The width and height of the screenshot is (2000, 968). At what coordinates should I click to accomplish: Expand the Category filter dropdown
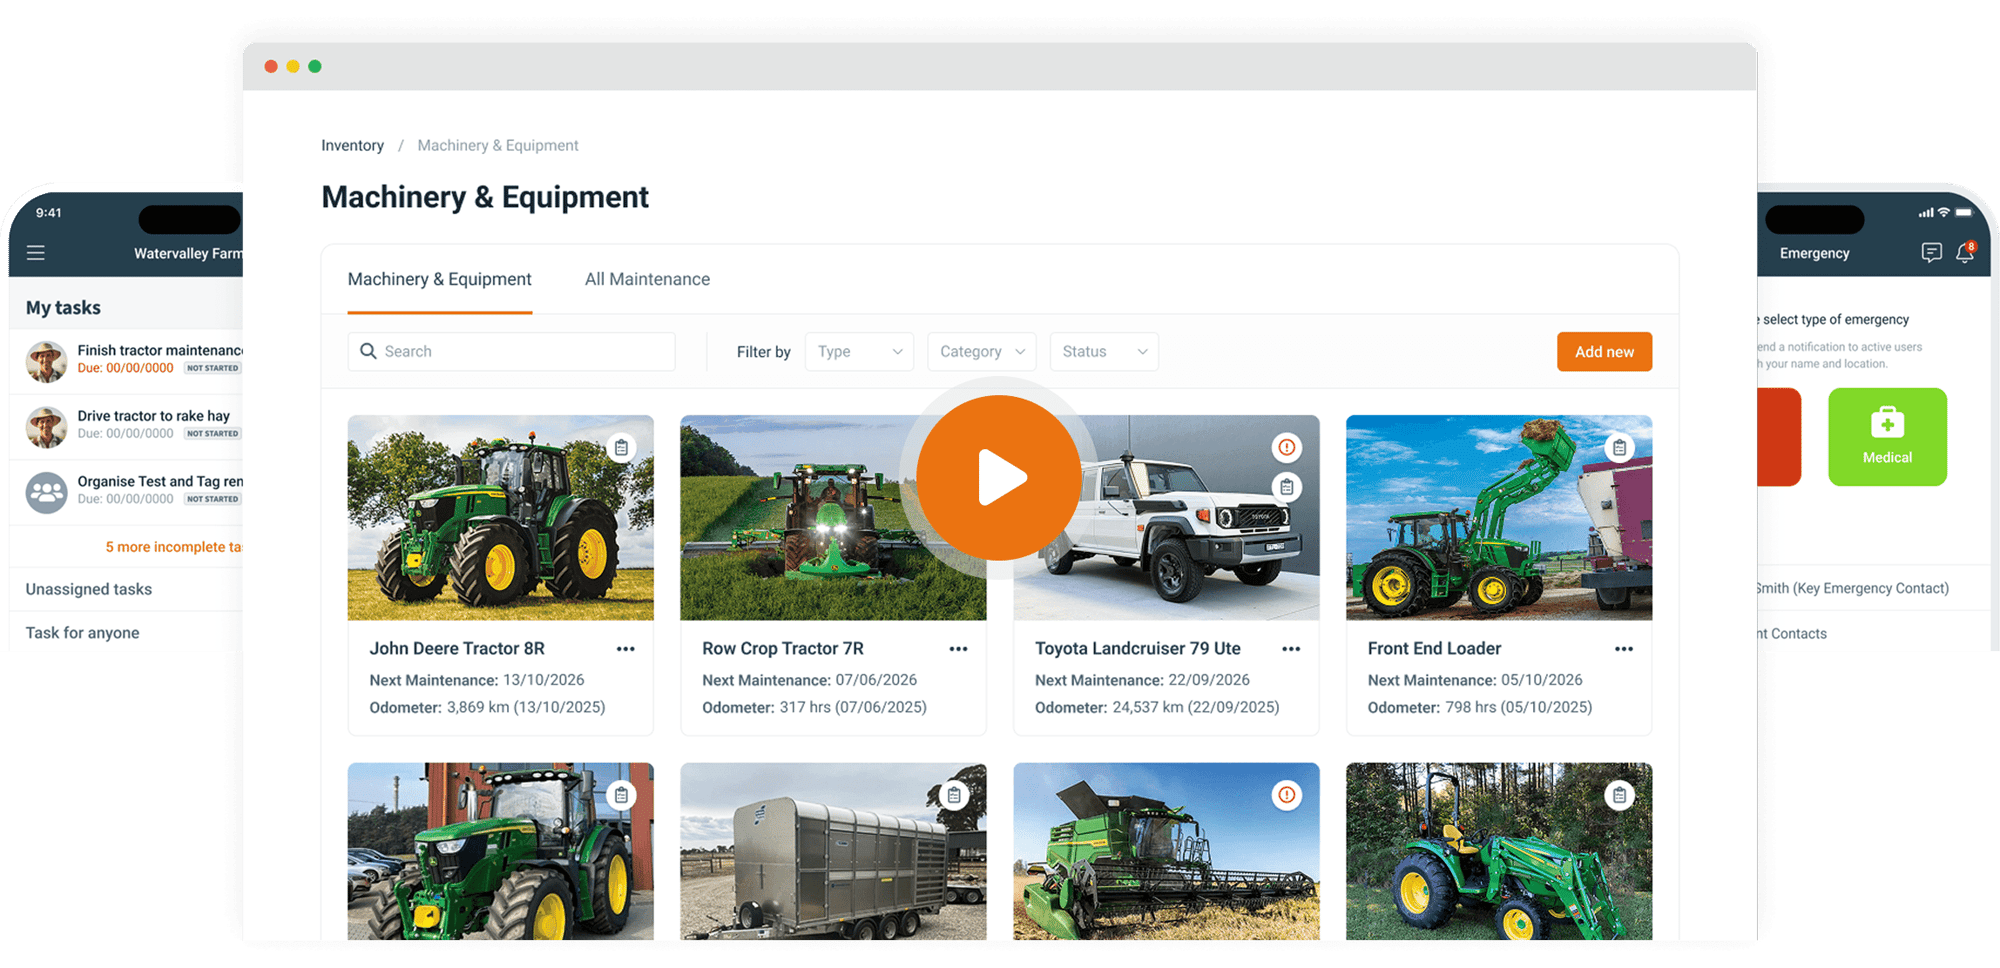tap(982, 352)
